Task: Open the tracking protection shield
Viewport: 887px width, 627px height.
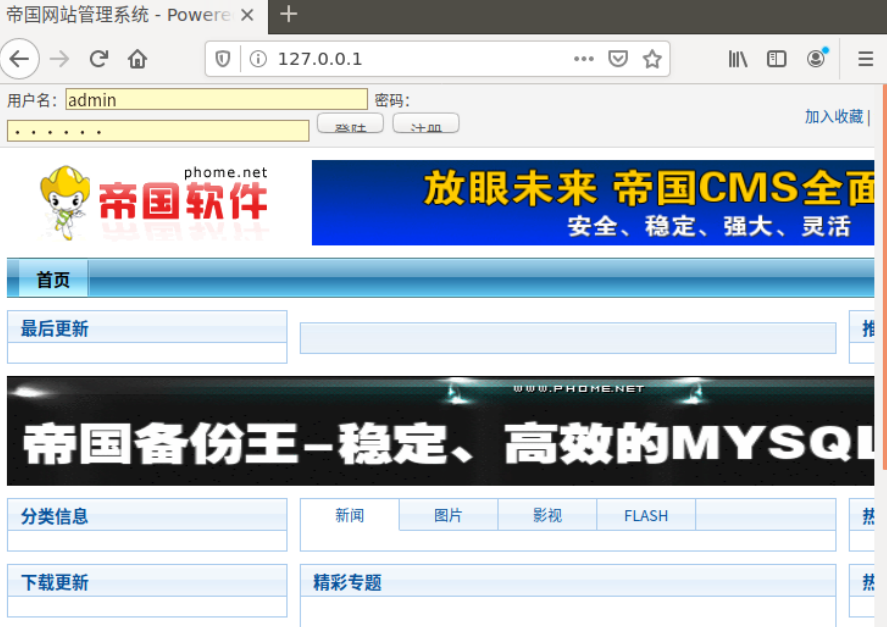Action: point(221,59)
